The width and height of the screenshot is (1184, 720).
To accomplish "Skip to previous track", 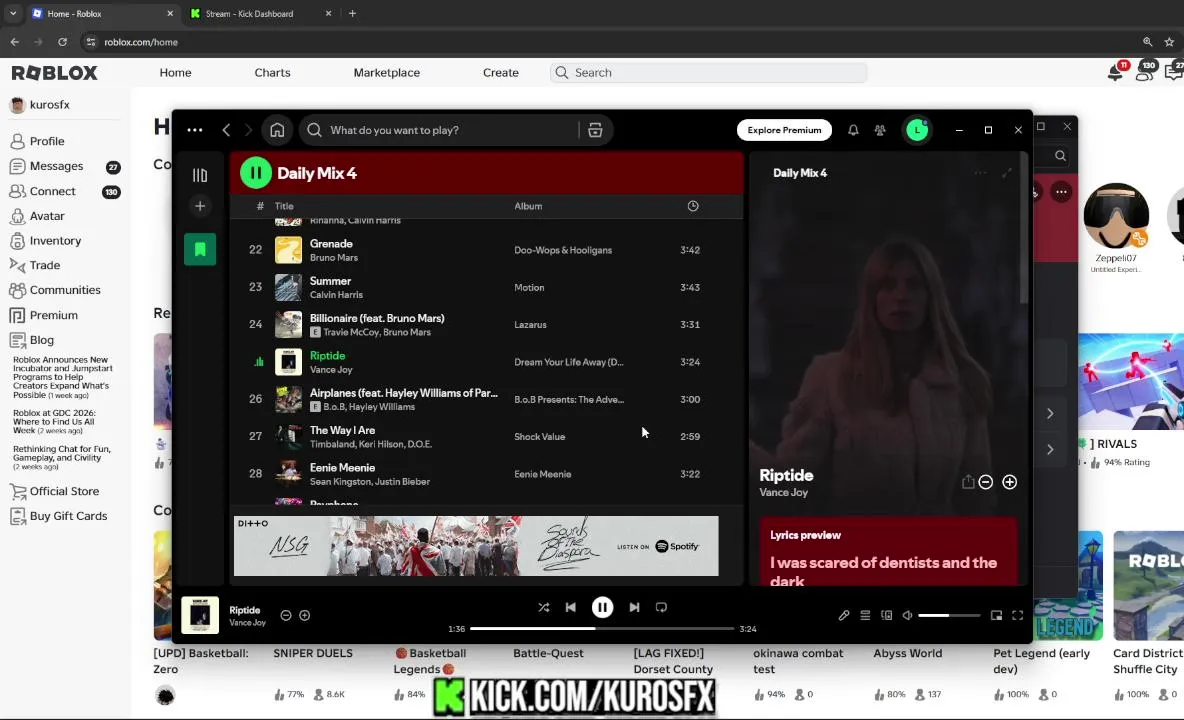I will (x=571, y=607).
